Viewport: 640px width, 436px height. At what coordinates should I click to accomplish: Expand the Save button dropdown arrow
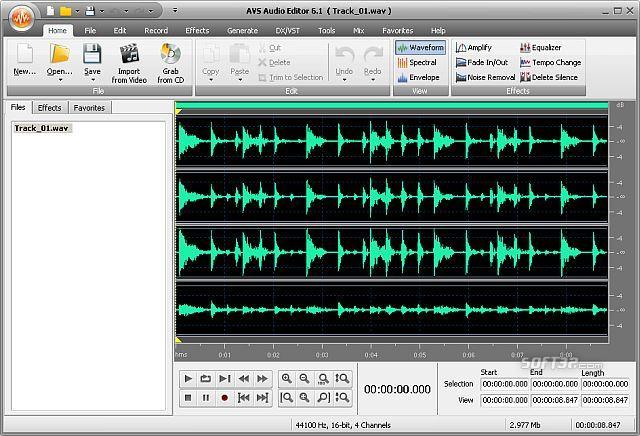coord(92,80)
